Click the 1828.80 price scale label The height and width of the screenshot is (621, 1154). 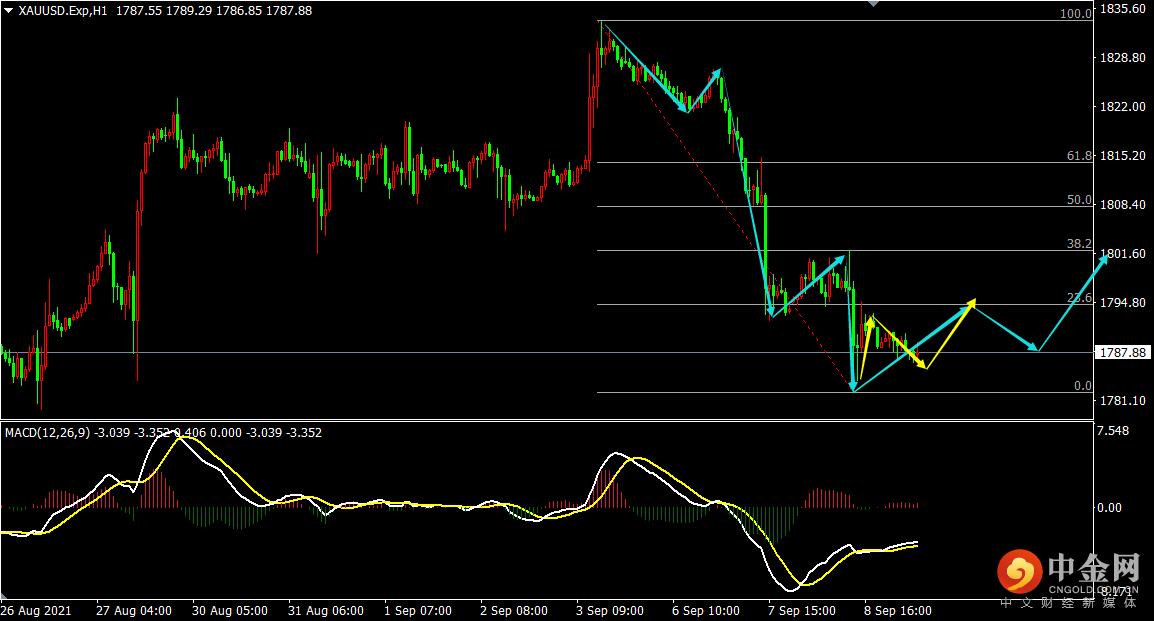1122,57
